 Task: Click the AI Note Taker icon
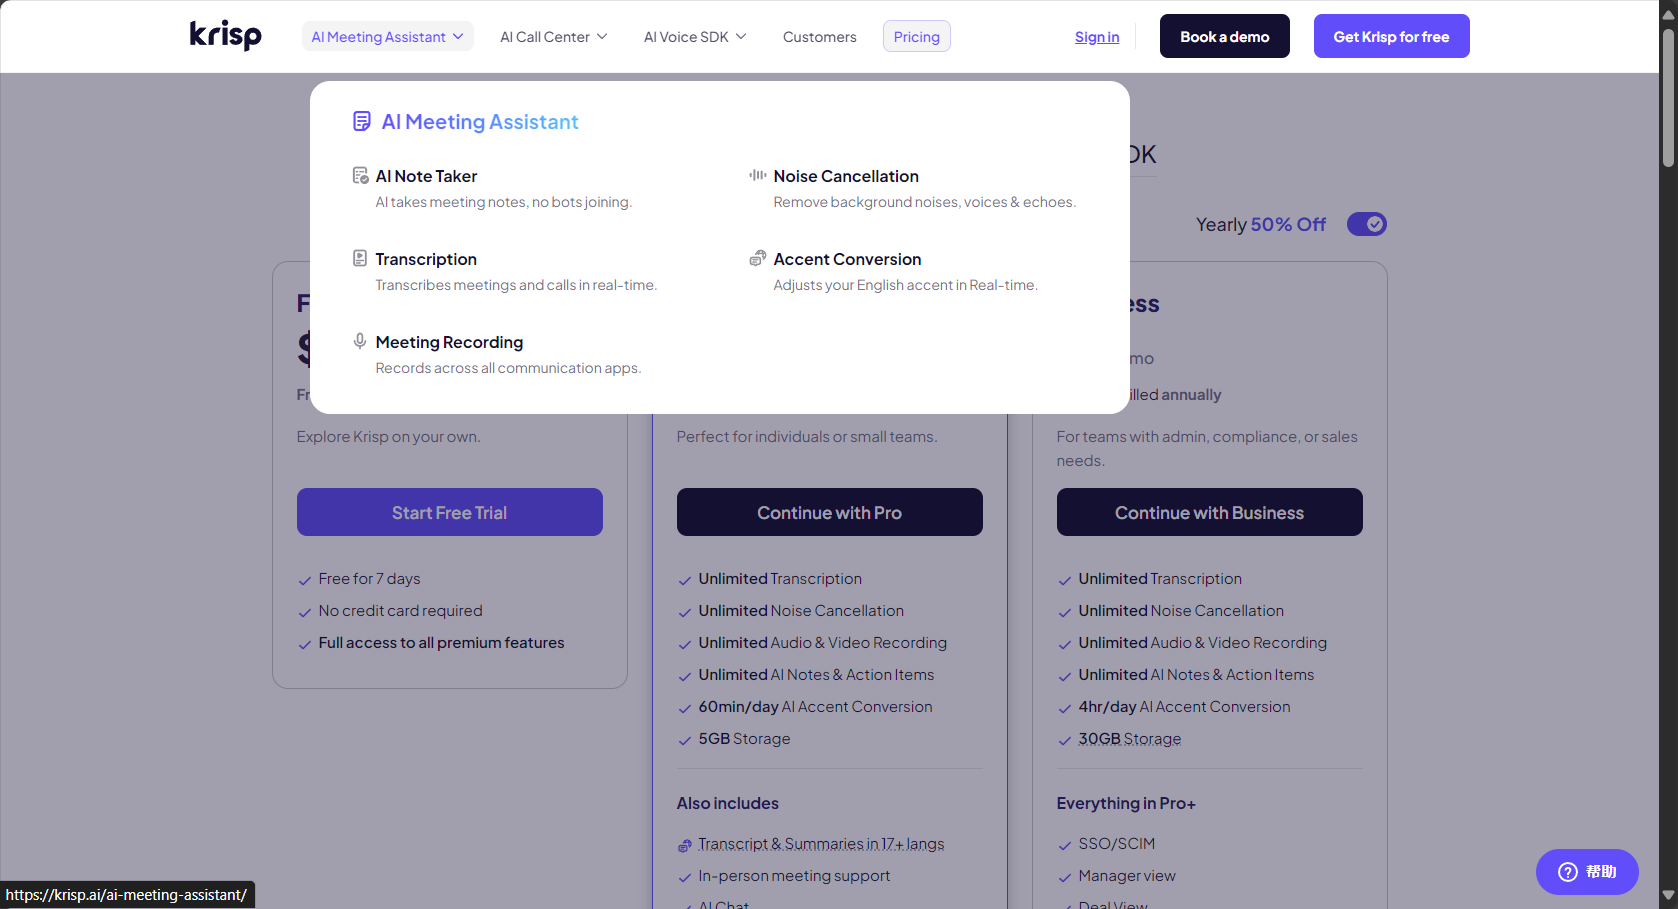tap(360, 176)
